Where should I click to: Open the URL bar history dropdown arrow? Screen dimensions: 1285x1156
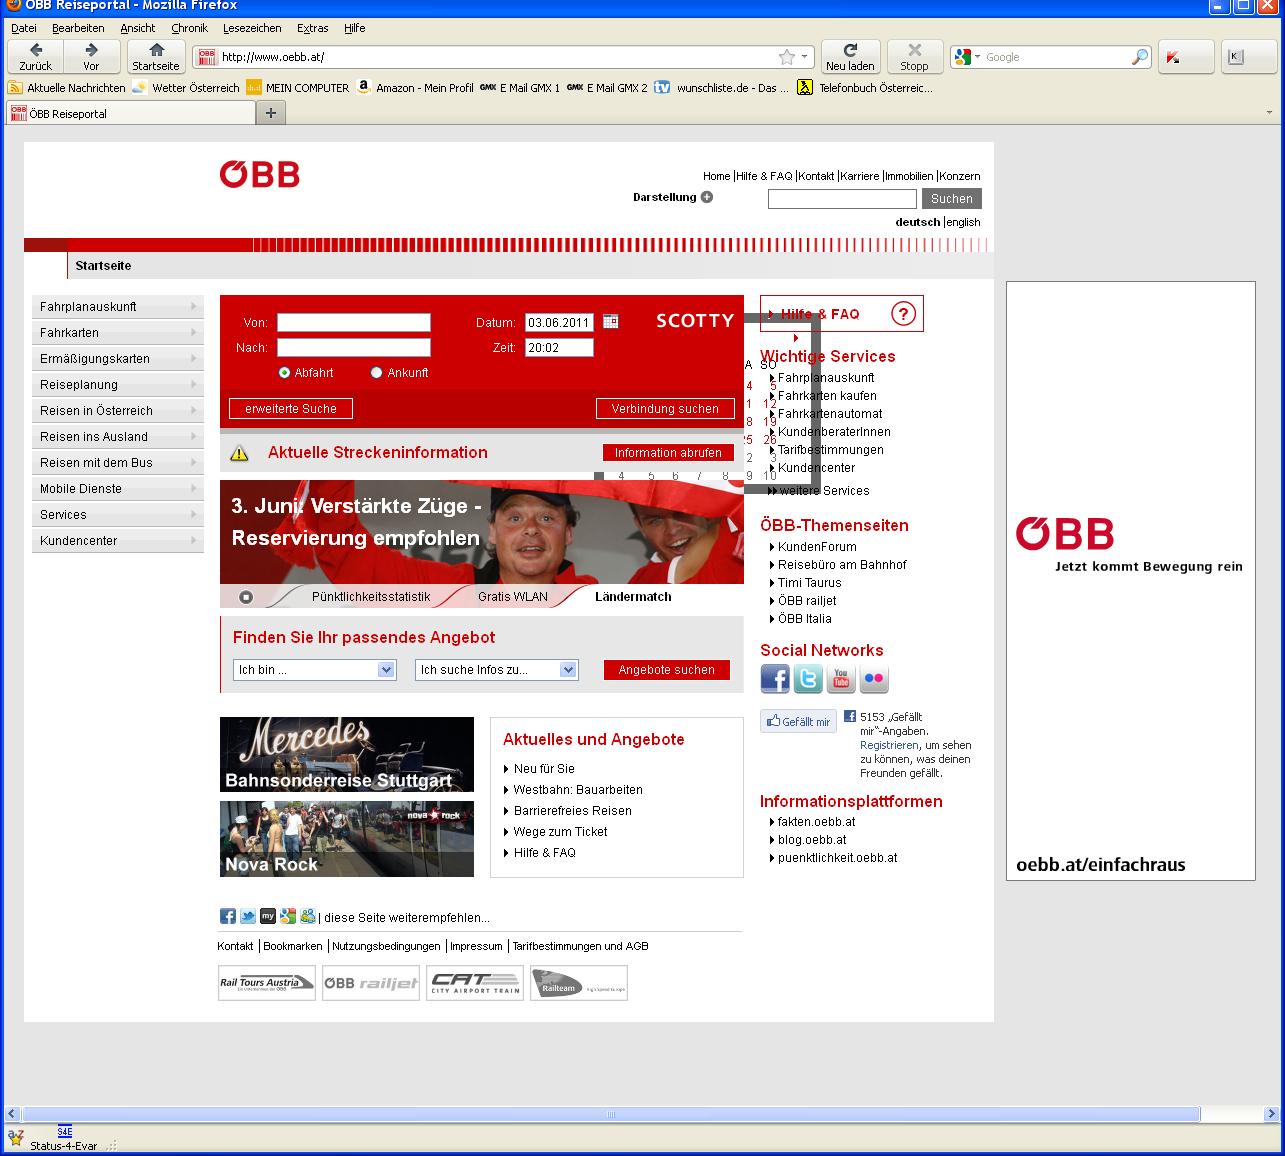[x=804, y=57]
